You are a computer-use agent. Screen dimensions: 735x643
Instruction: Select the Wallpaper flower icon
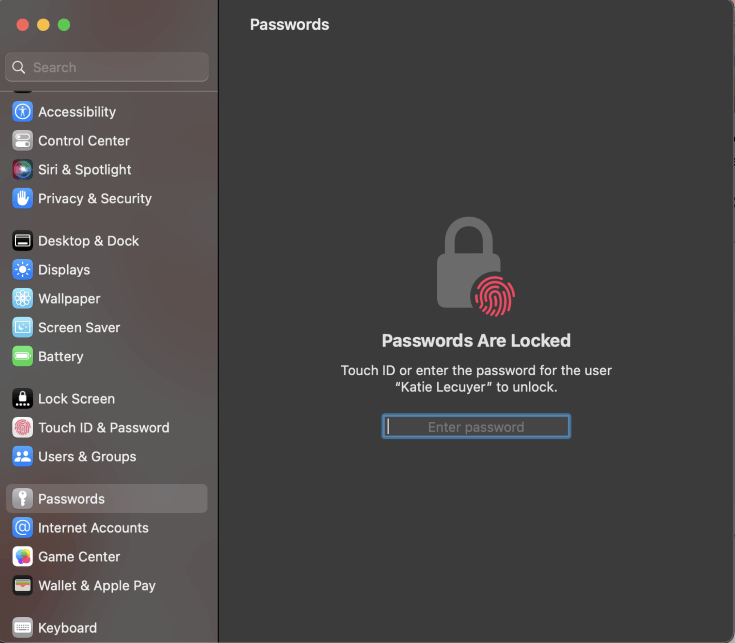coord(22,299)
